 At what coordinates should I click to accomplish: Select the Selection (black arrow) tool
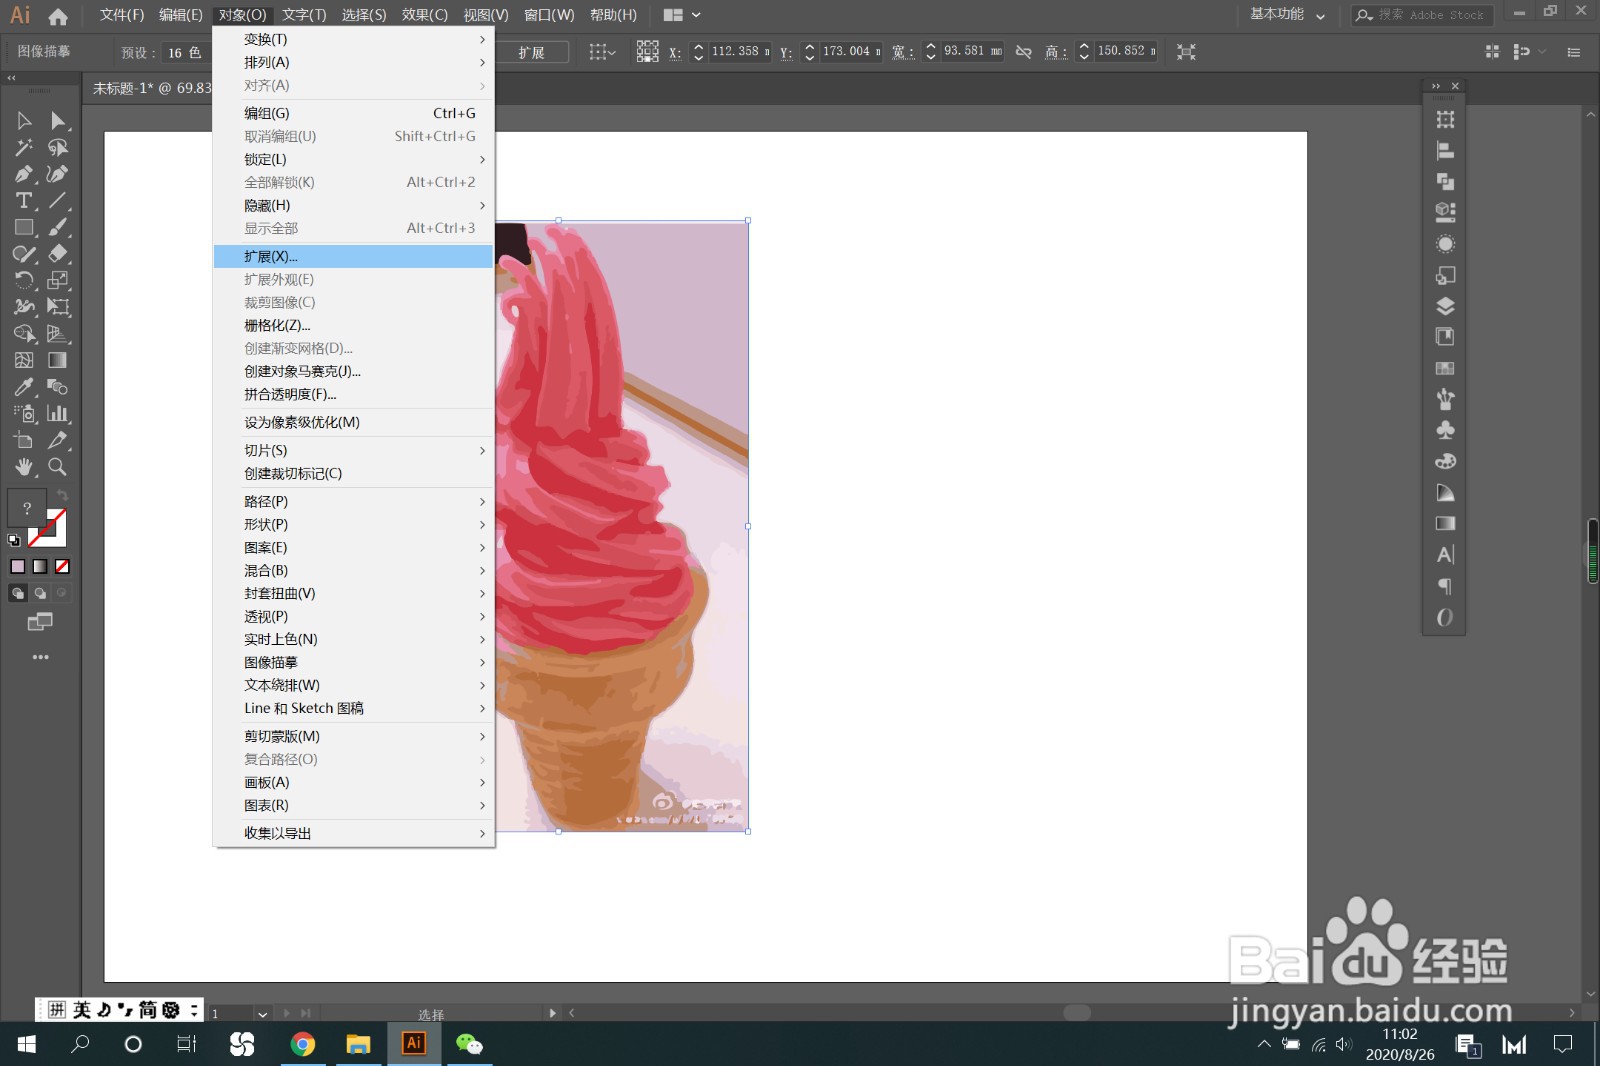point(24,121)
